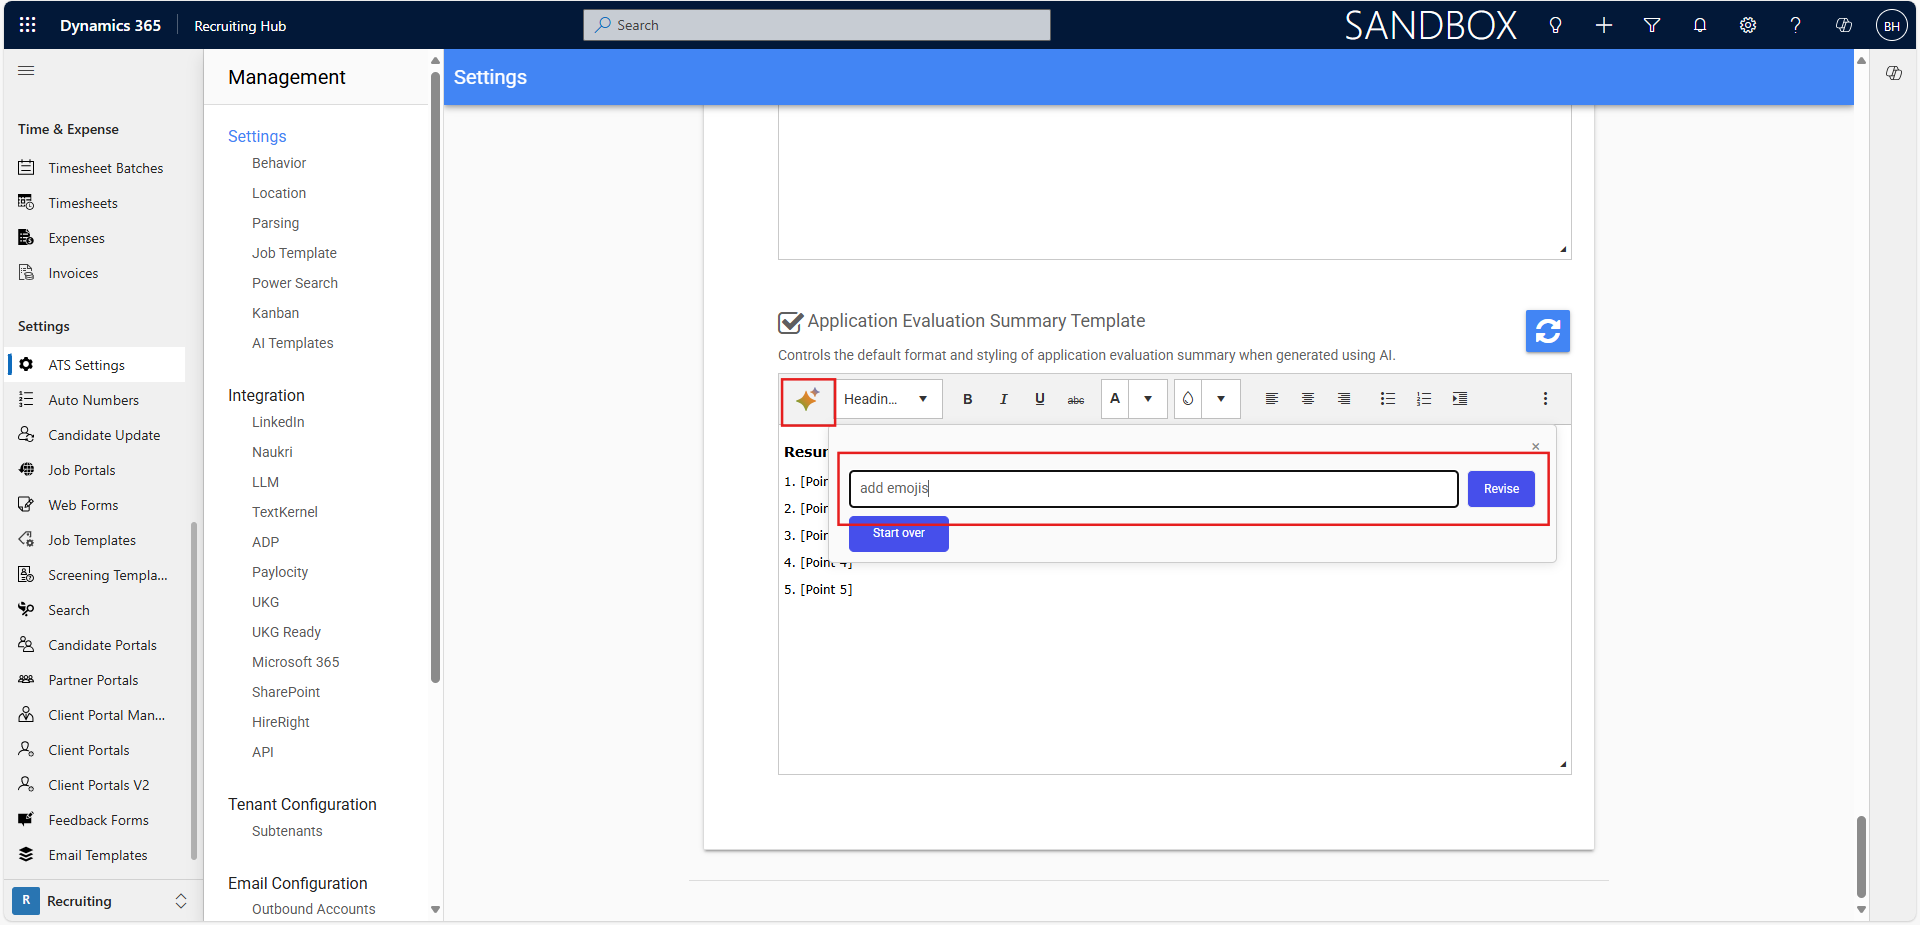Image resolution: width=1920 pixels, height=925 pixels.
Task: Open Behavior under Settings
Action: 279,163
